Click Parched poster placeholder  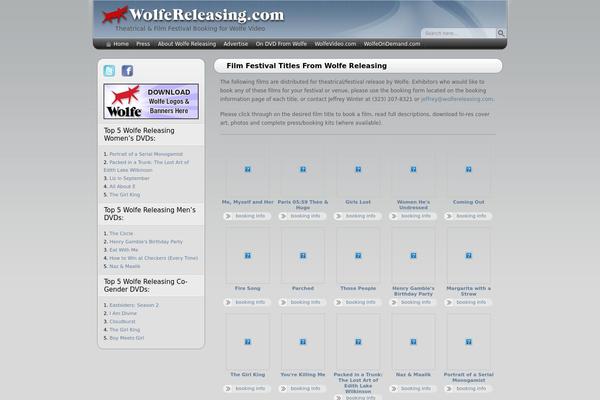coord(303,255)
